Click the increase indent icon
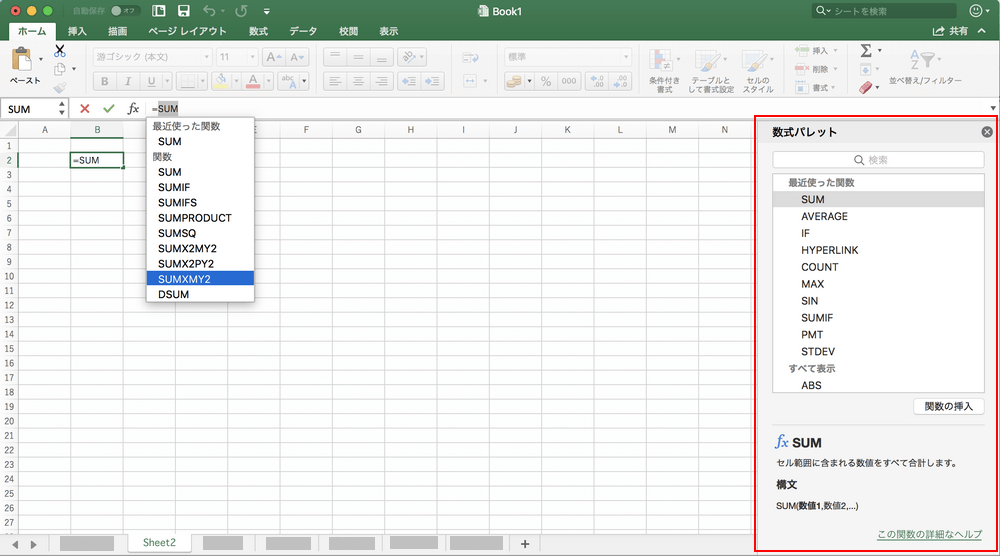Screen dimensions: 1000x556 coord(432,81)
